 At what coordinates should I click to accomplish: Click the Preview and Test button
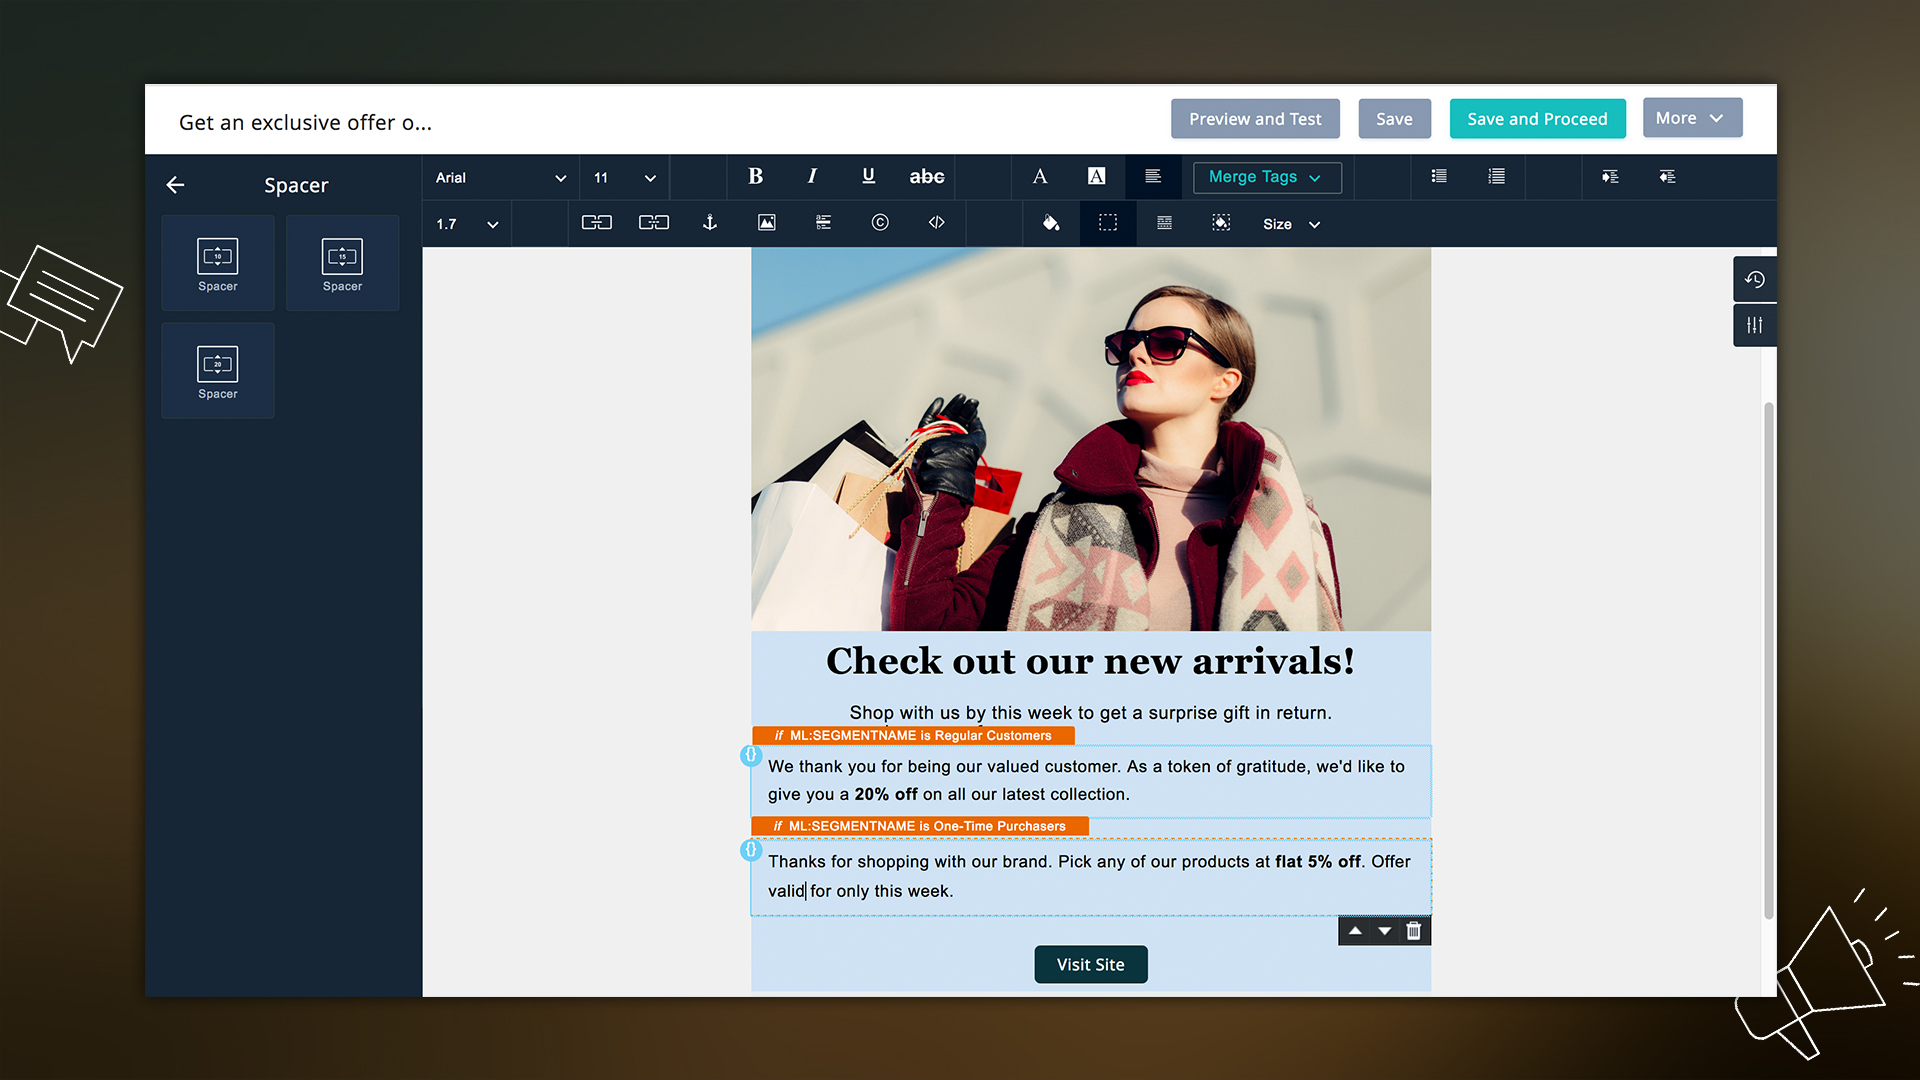coord(1254,117)
